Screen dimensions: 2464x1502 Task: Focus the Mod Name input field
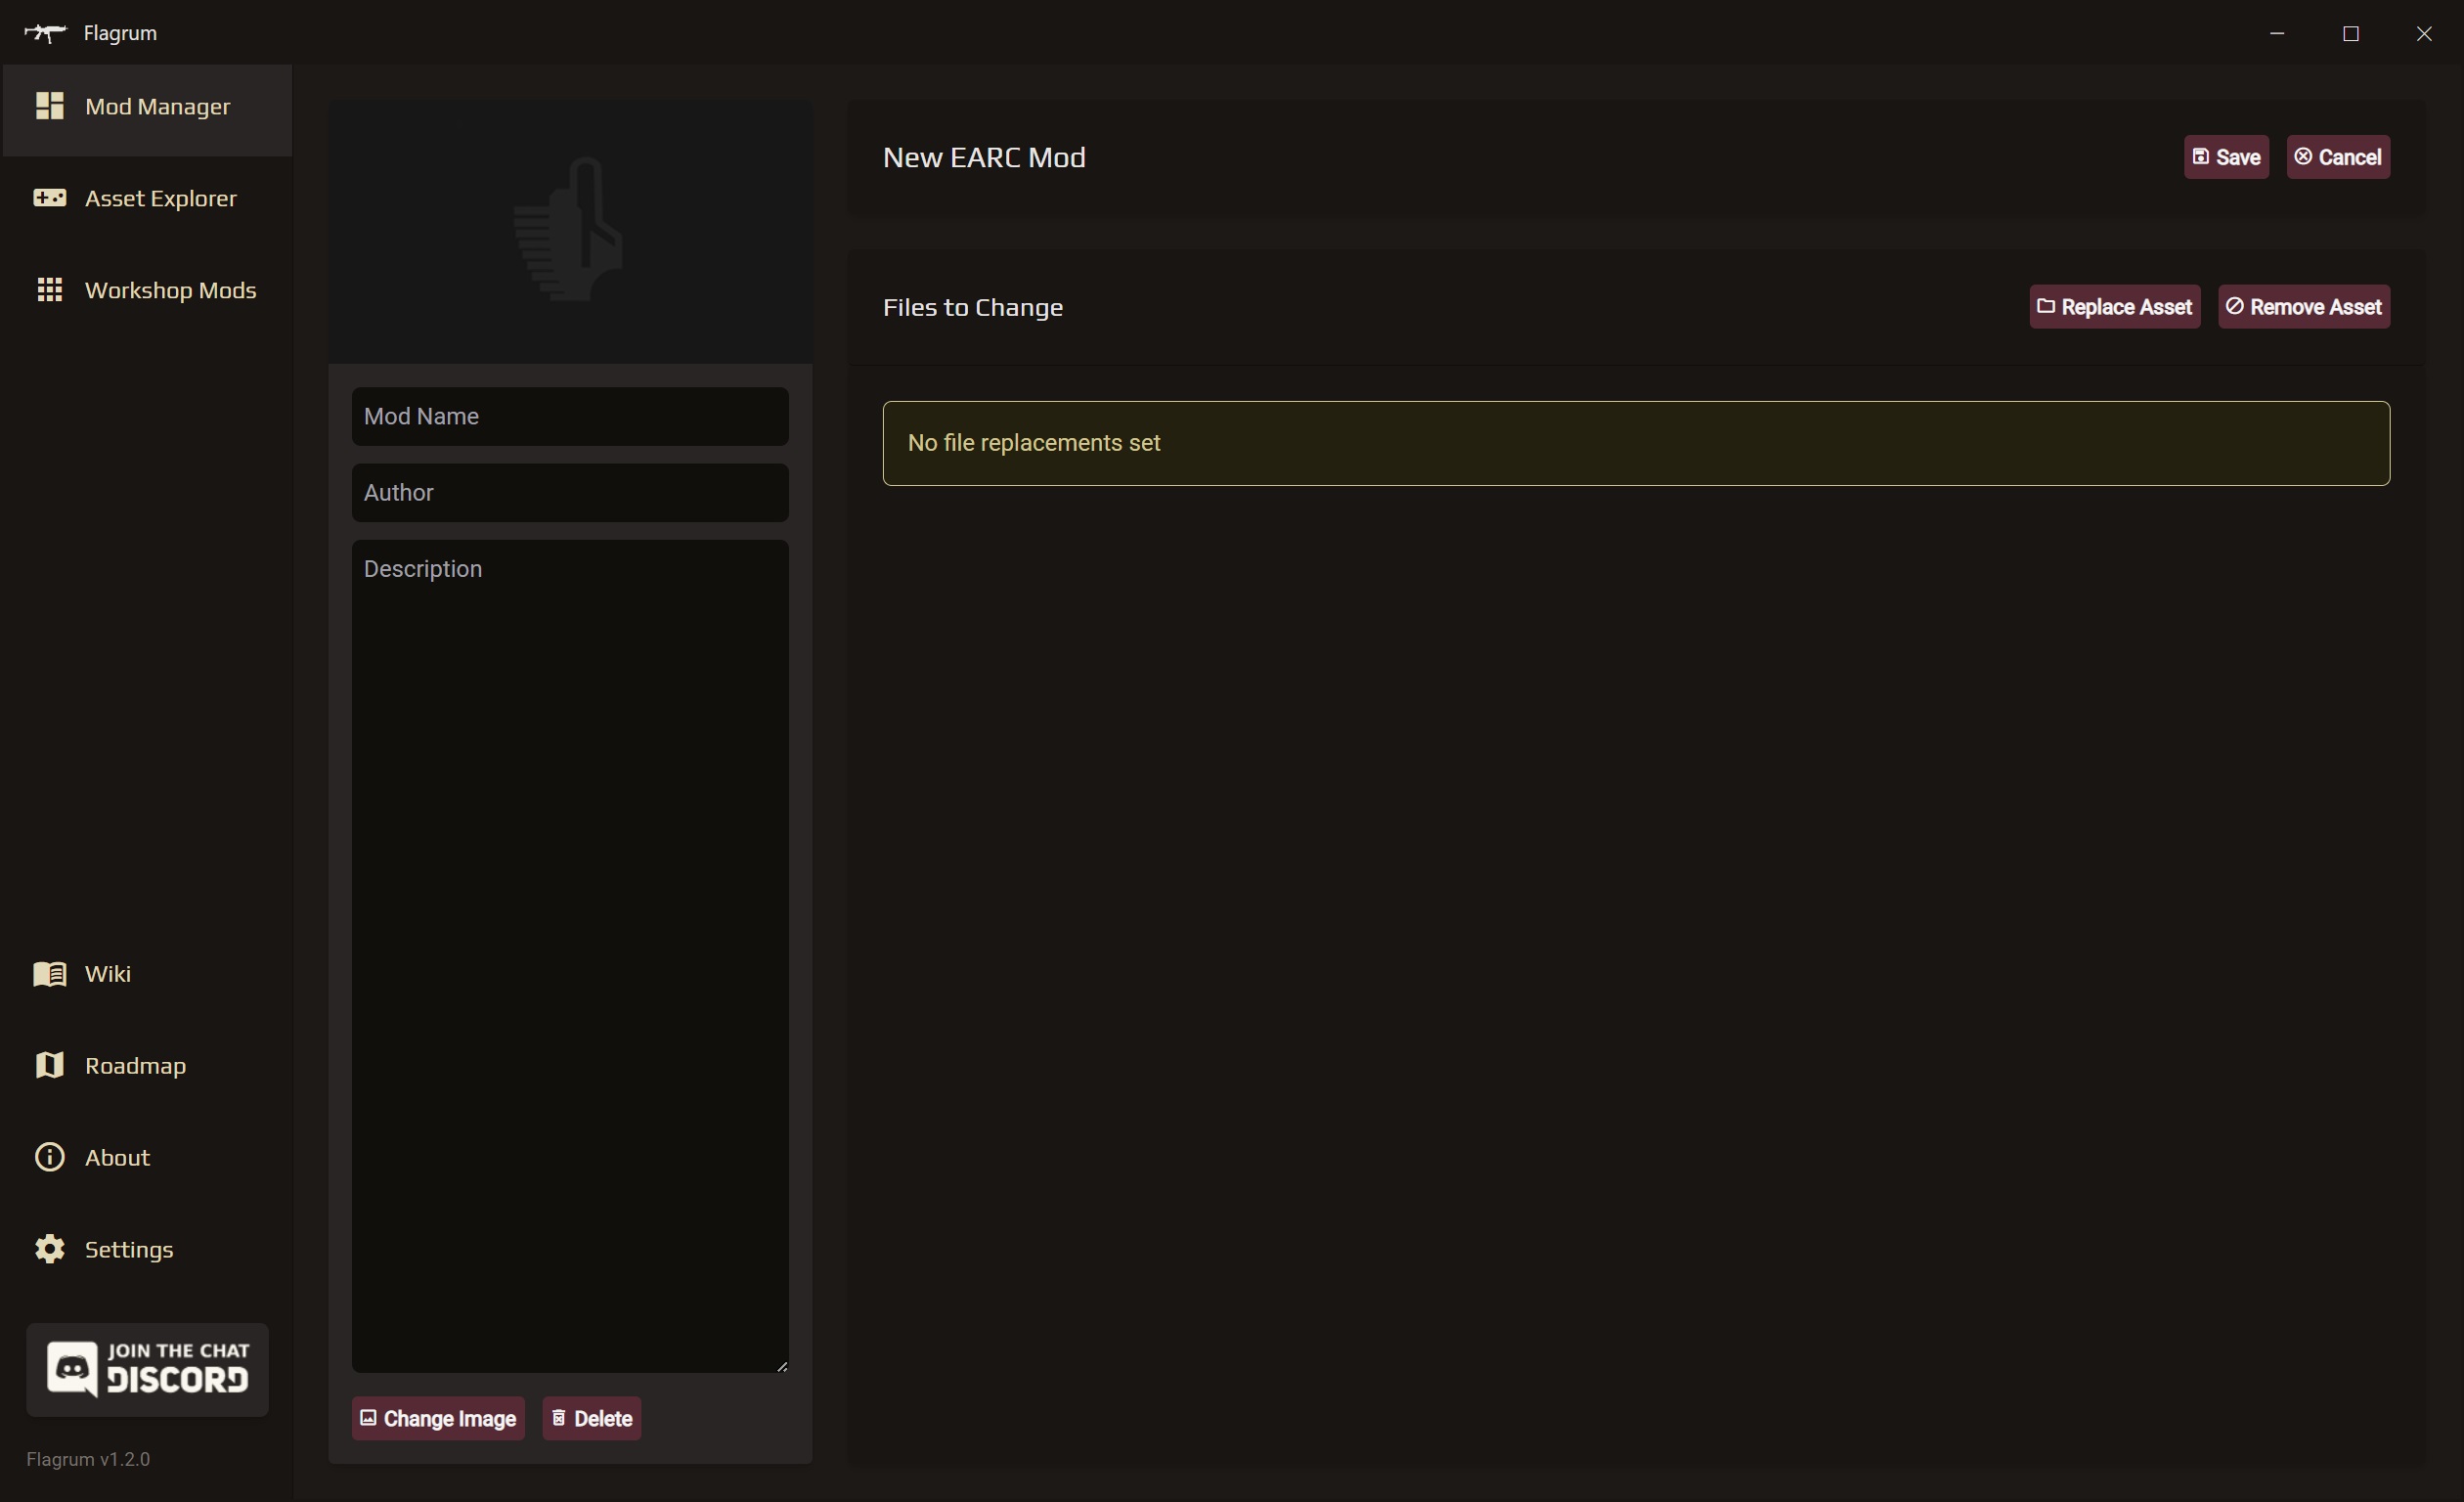coord(570,417)
